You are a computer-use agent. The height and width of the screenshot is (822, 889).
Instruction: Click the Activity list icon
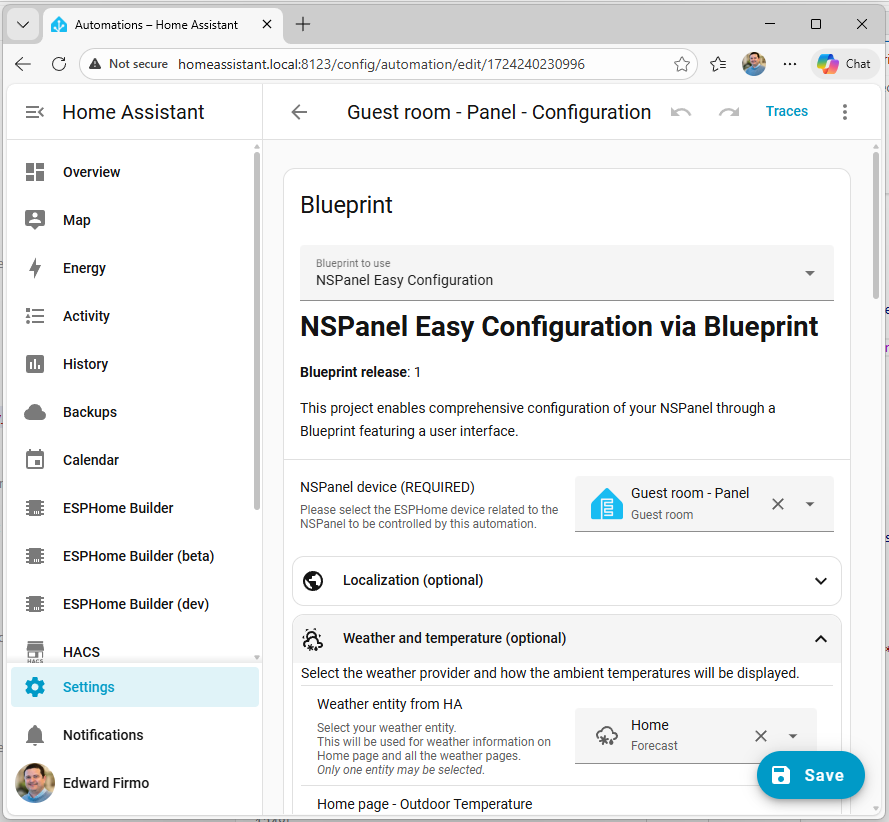pos(35,316)
